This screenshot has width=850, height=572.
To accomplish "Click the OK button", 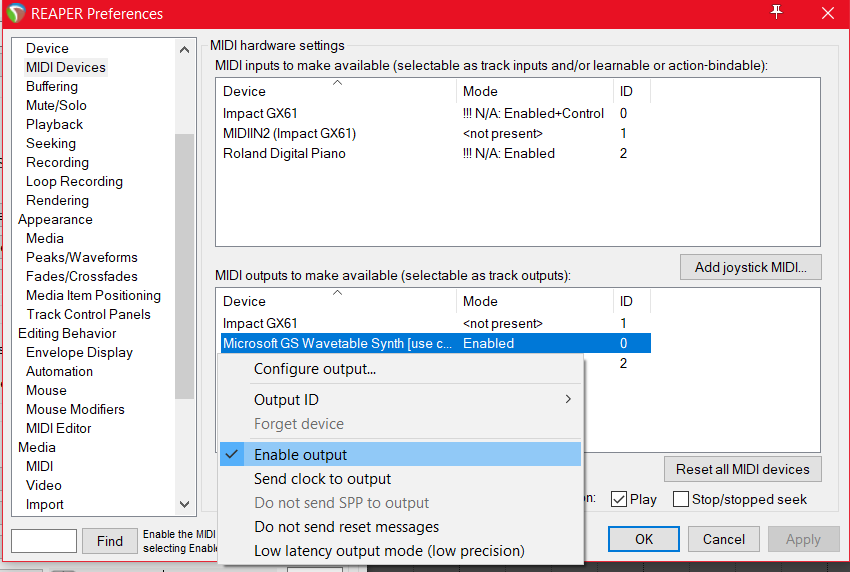I will [643, 539].
